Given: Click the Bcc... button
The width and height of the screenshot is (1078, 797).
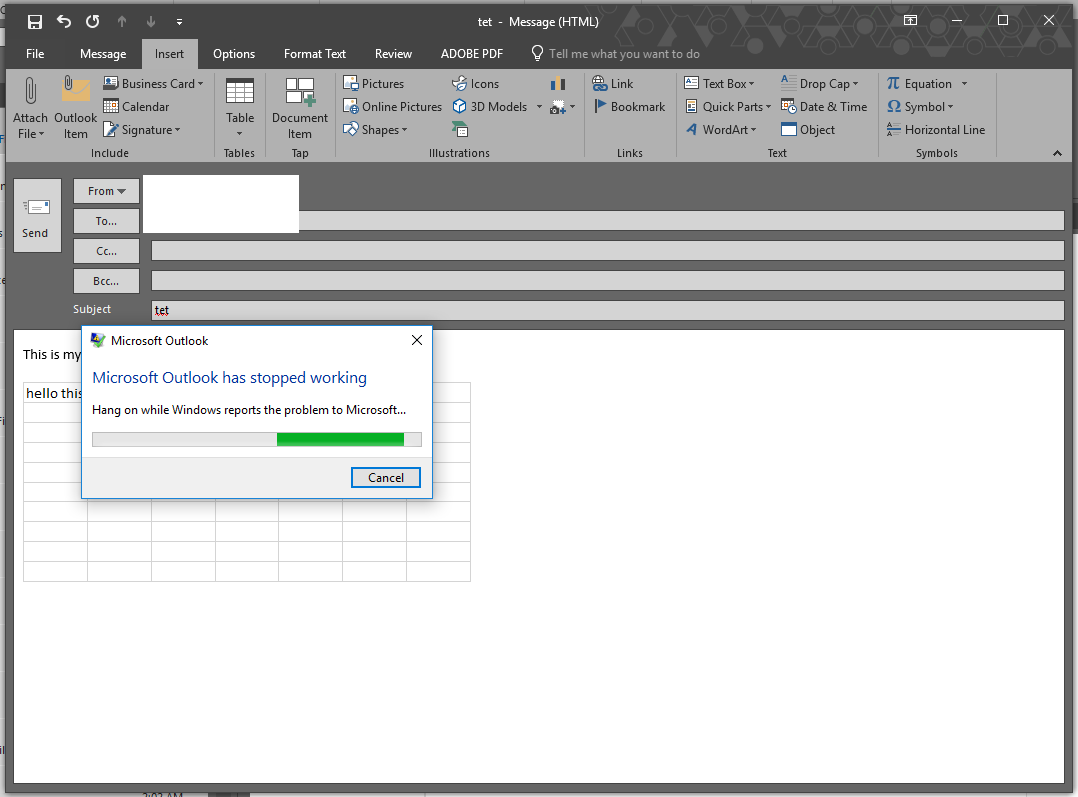Looking at the screenshot, I should (x=107, y=281).
